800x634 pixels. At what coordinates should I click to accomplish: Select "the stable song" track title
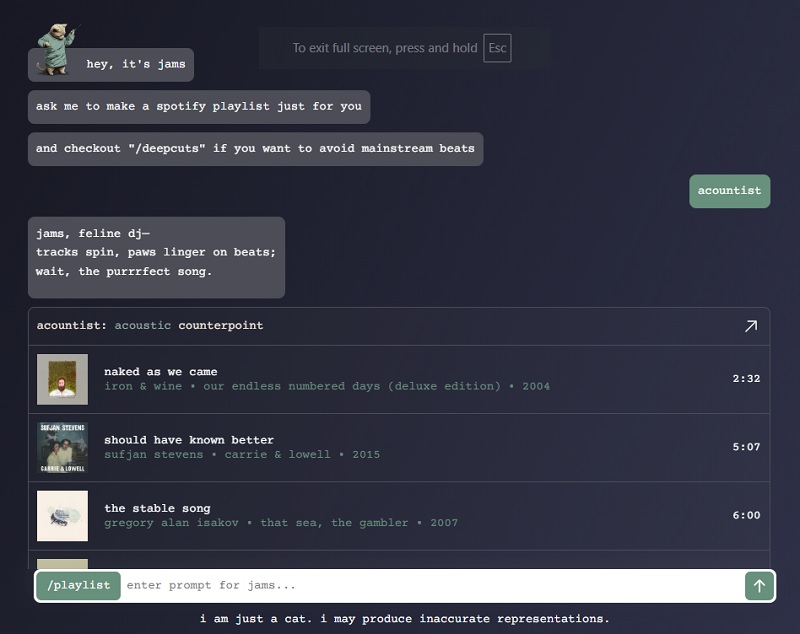coord(157,508)
